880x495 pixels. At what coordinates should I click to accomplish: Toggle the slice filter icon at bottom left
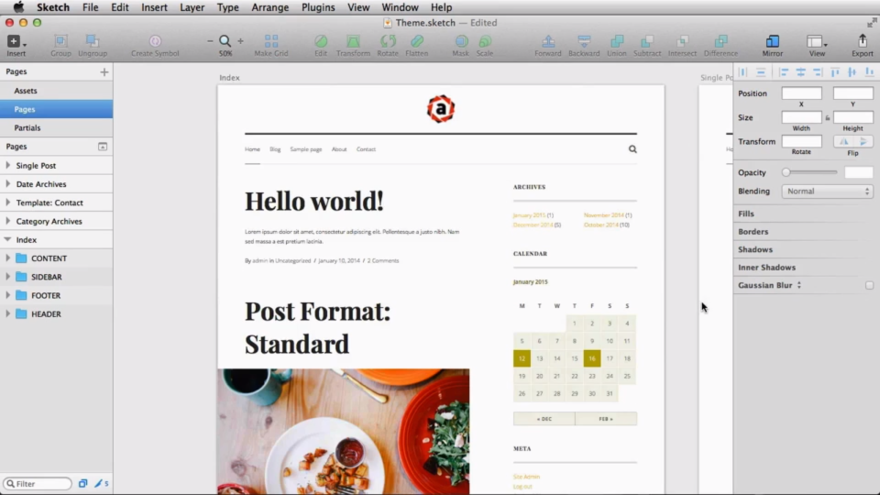point(102,483)
